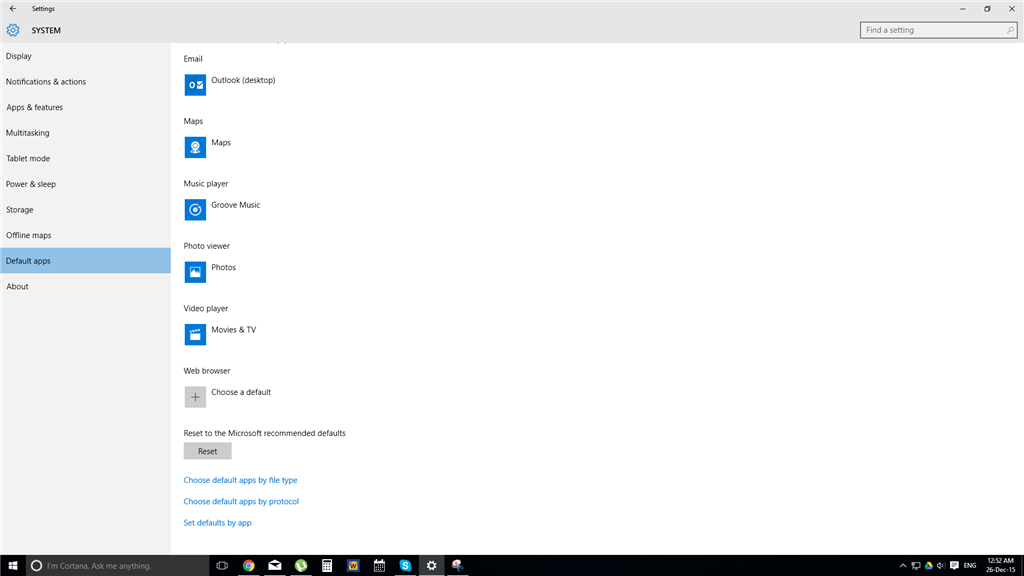Click the Settings gear on the taskbar
This screenshot has width=1024, height=576.
coord(431,566)
